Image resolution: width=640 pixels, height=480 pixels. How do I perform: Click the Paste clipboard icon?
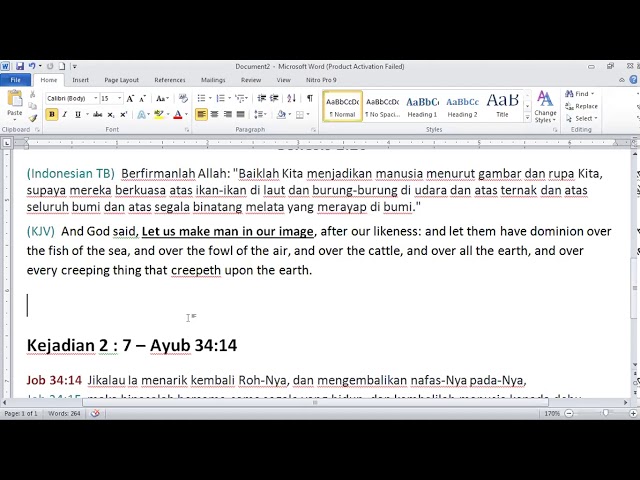tap(15, 98)
